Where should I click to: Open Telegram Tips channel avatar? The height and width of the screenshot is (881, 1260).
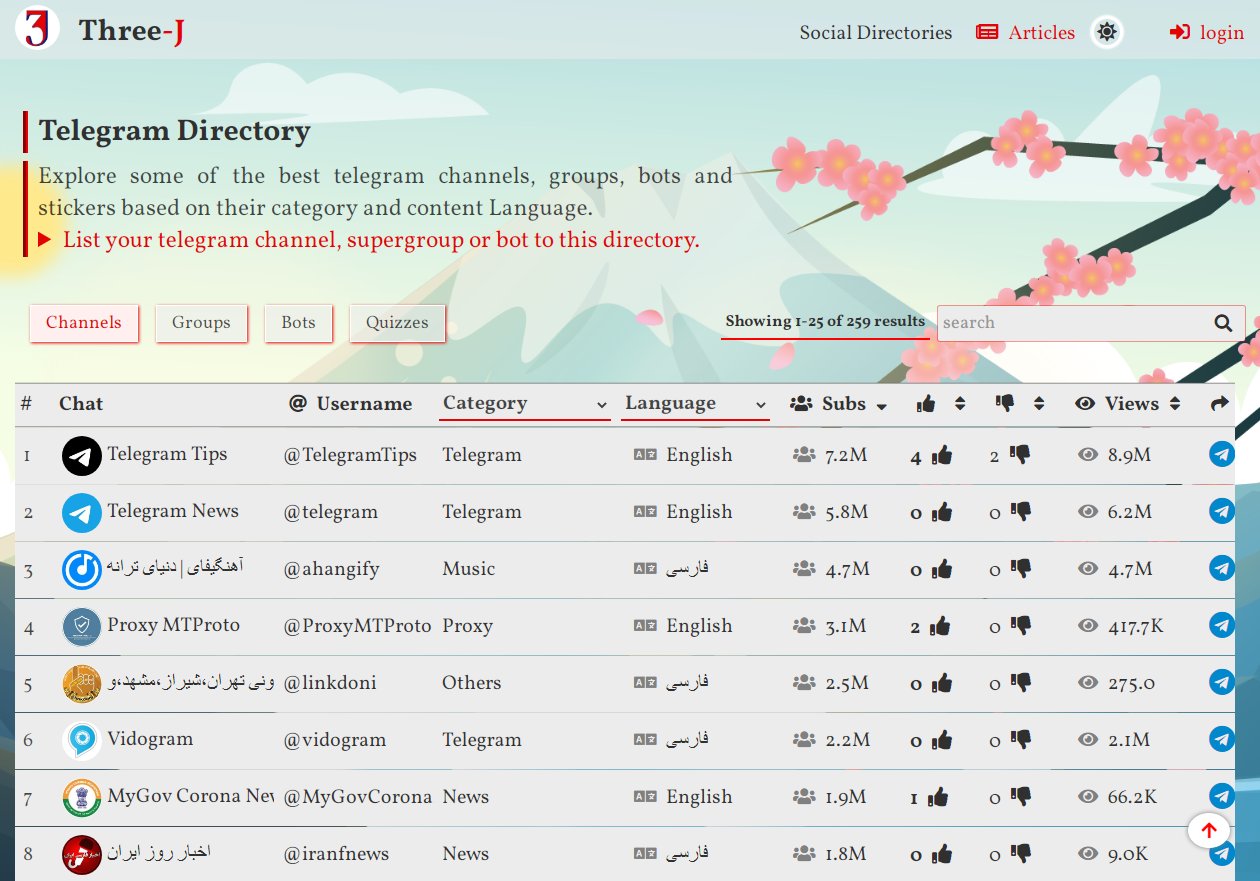pyautogui.click(x=82, y=456)
